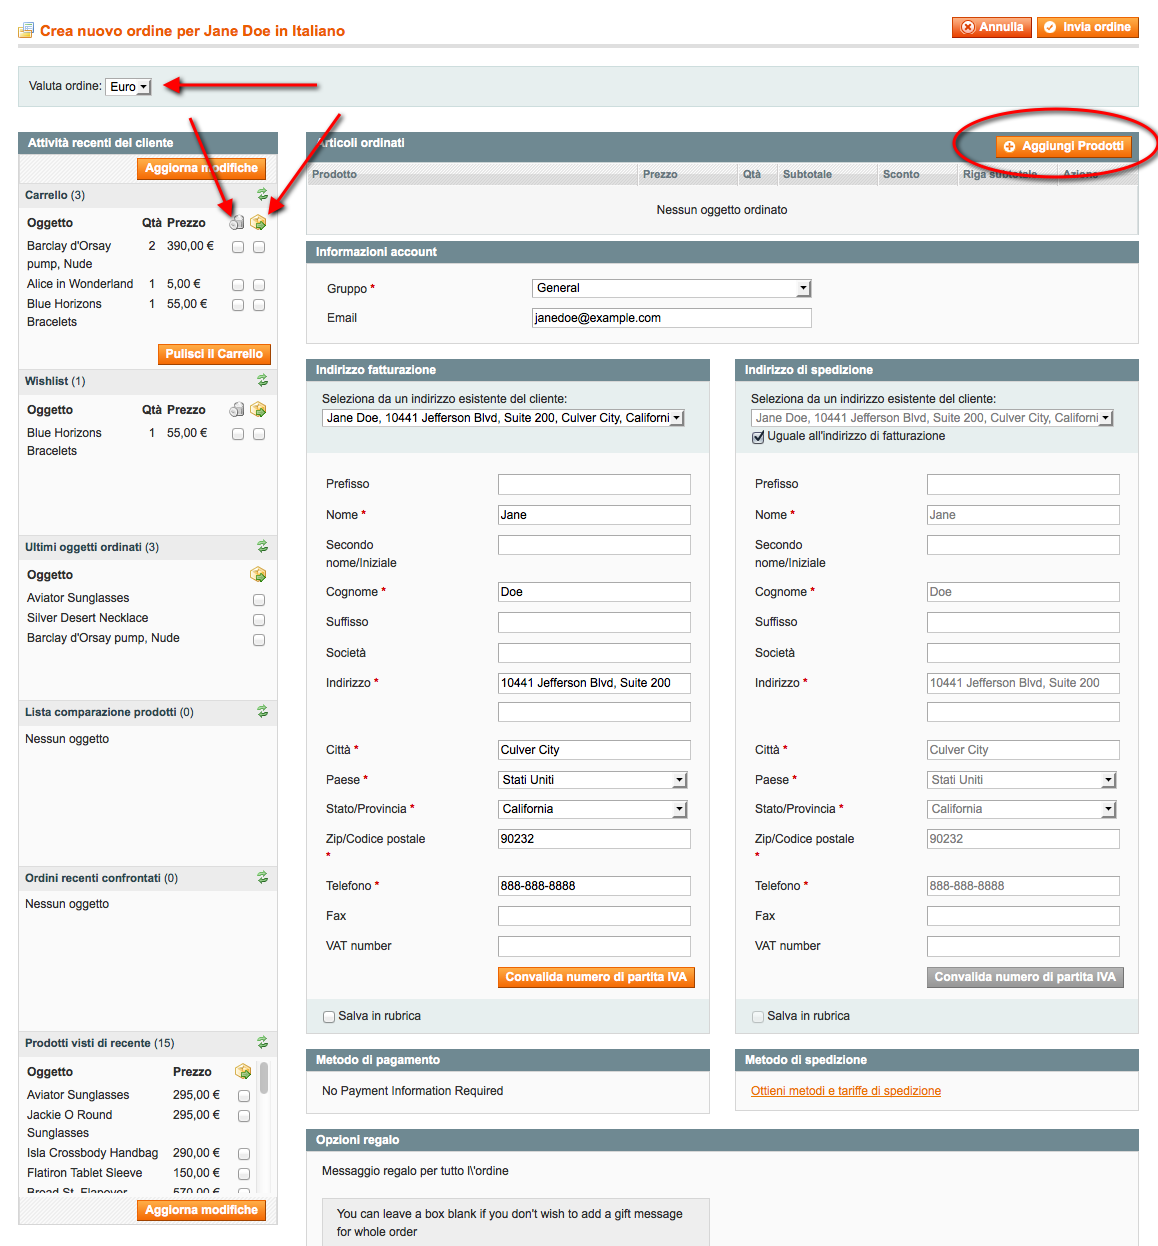Open the Valuta ordine currency dropdown
The image size is (1158, 1246).
pos(128,86)
